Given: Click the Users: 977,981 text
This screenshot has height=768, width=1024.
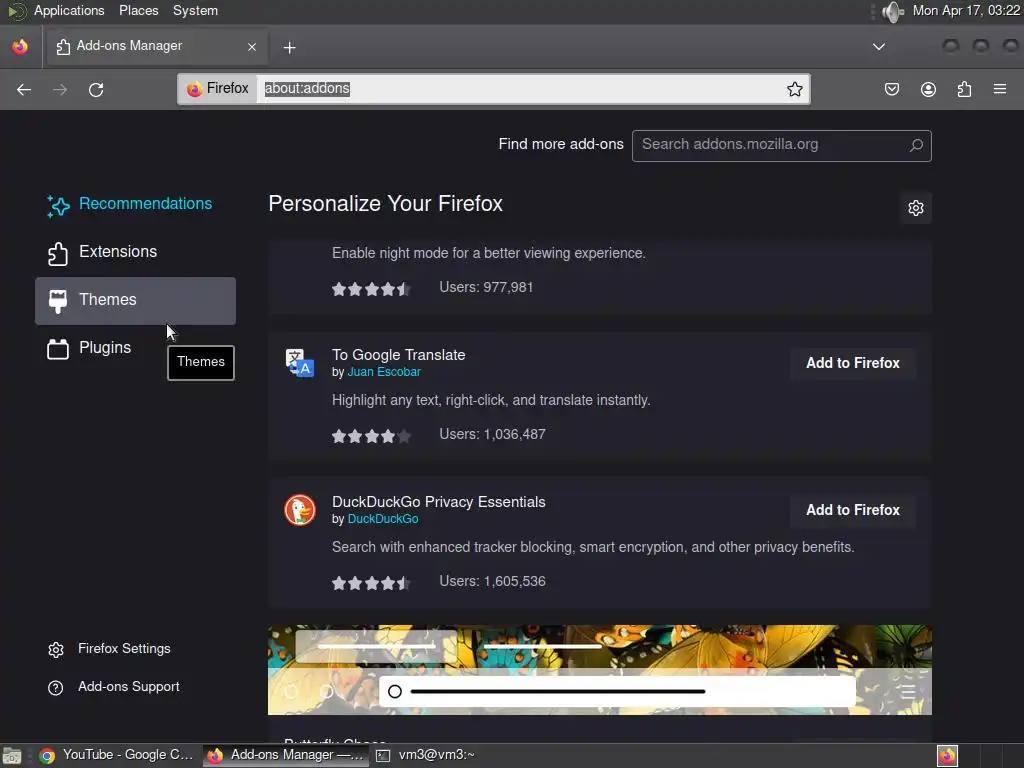Looking at the screenshot, I should (486, 287).
